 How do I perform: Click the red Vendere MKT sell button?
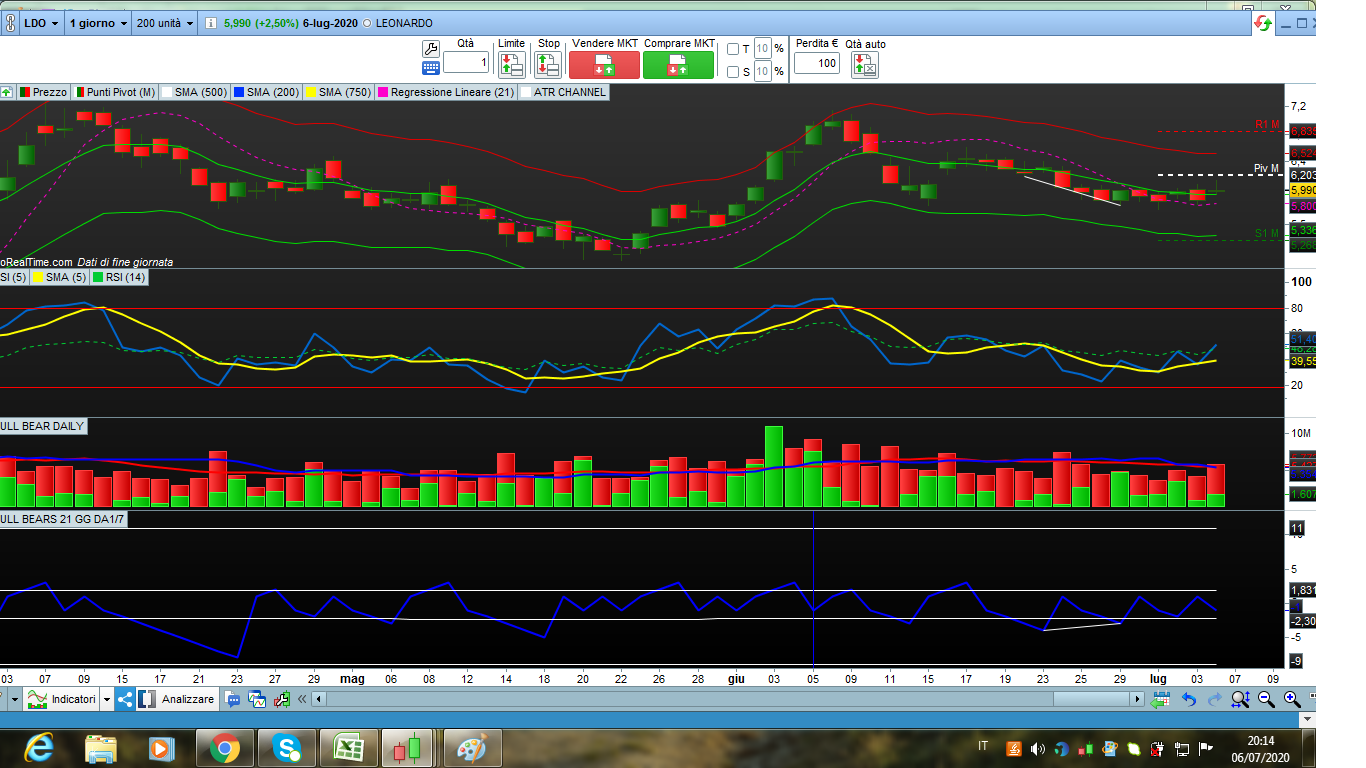point(604,65)
